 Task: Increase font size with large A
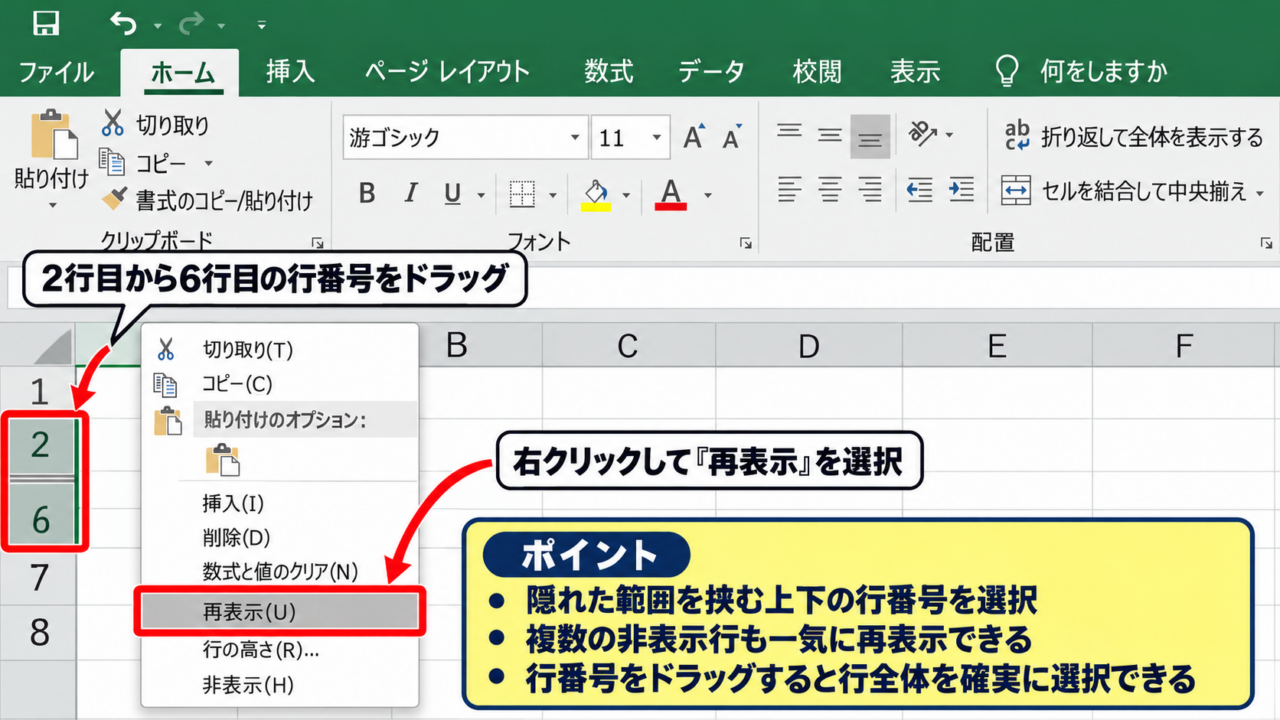694,138
